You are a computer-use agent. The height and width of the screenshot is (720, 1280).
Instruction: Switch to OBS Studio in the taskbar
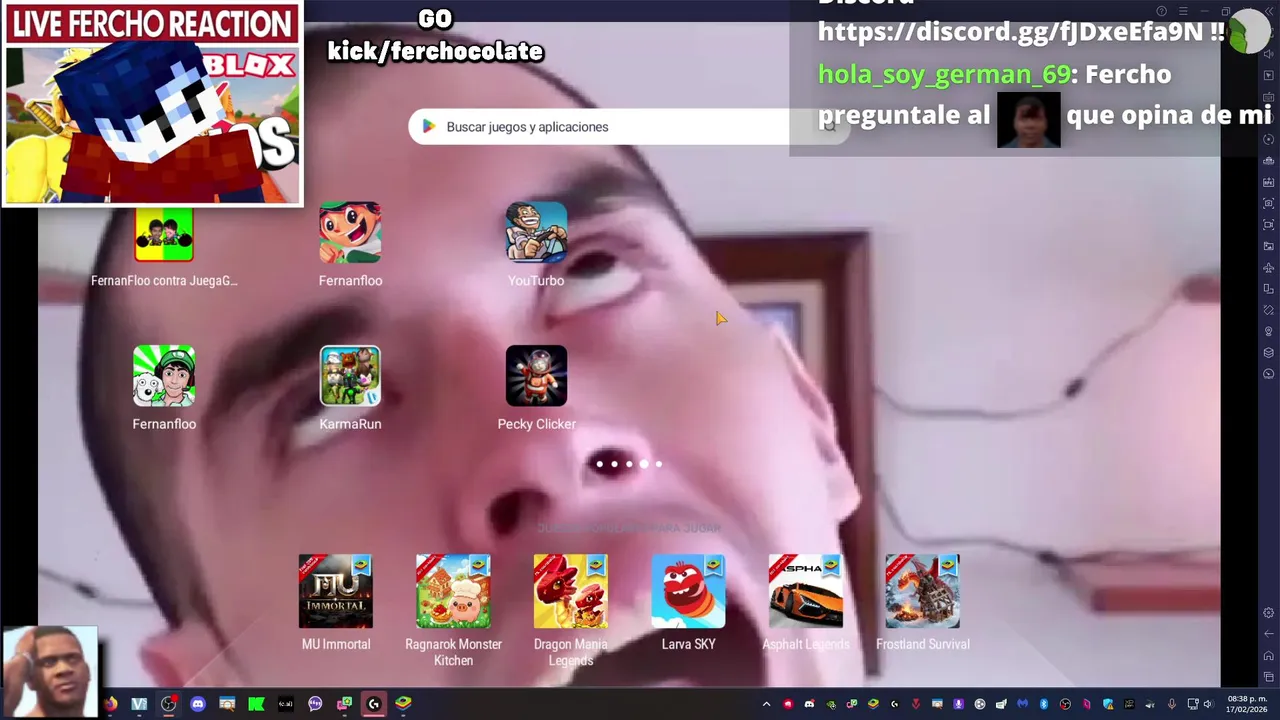(169, 704)
